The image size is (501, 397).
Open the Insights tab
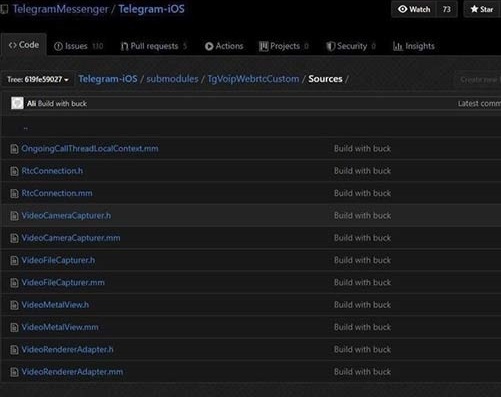click(x=414, y=46)
